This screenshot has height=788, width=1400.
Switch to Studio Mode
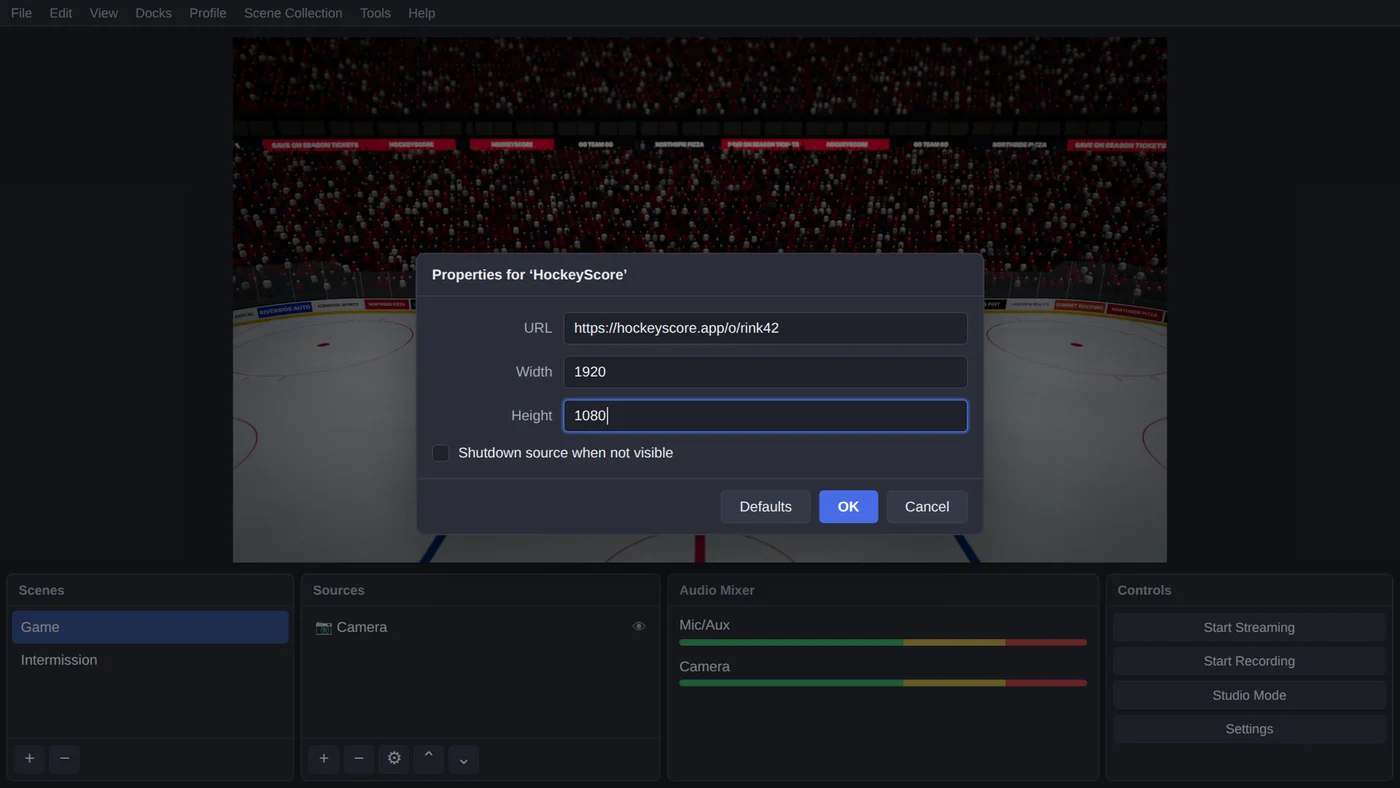1249,695
